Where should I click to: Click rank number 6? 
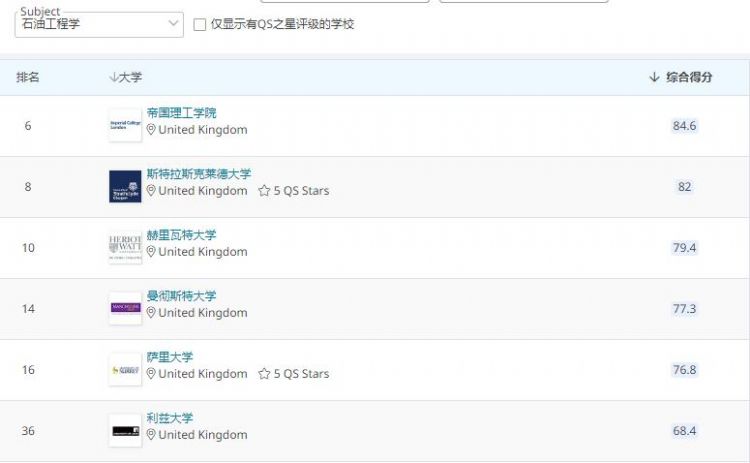click(28, 126)
